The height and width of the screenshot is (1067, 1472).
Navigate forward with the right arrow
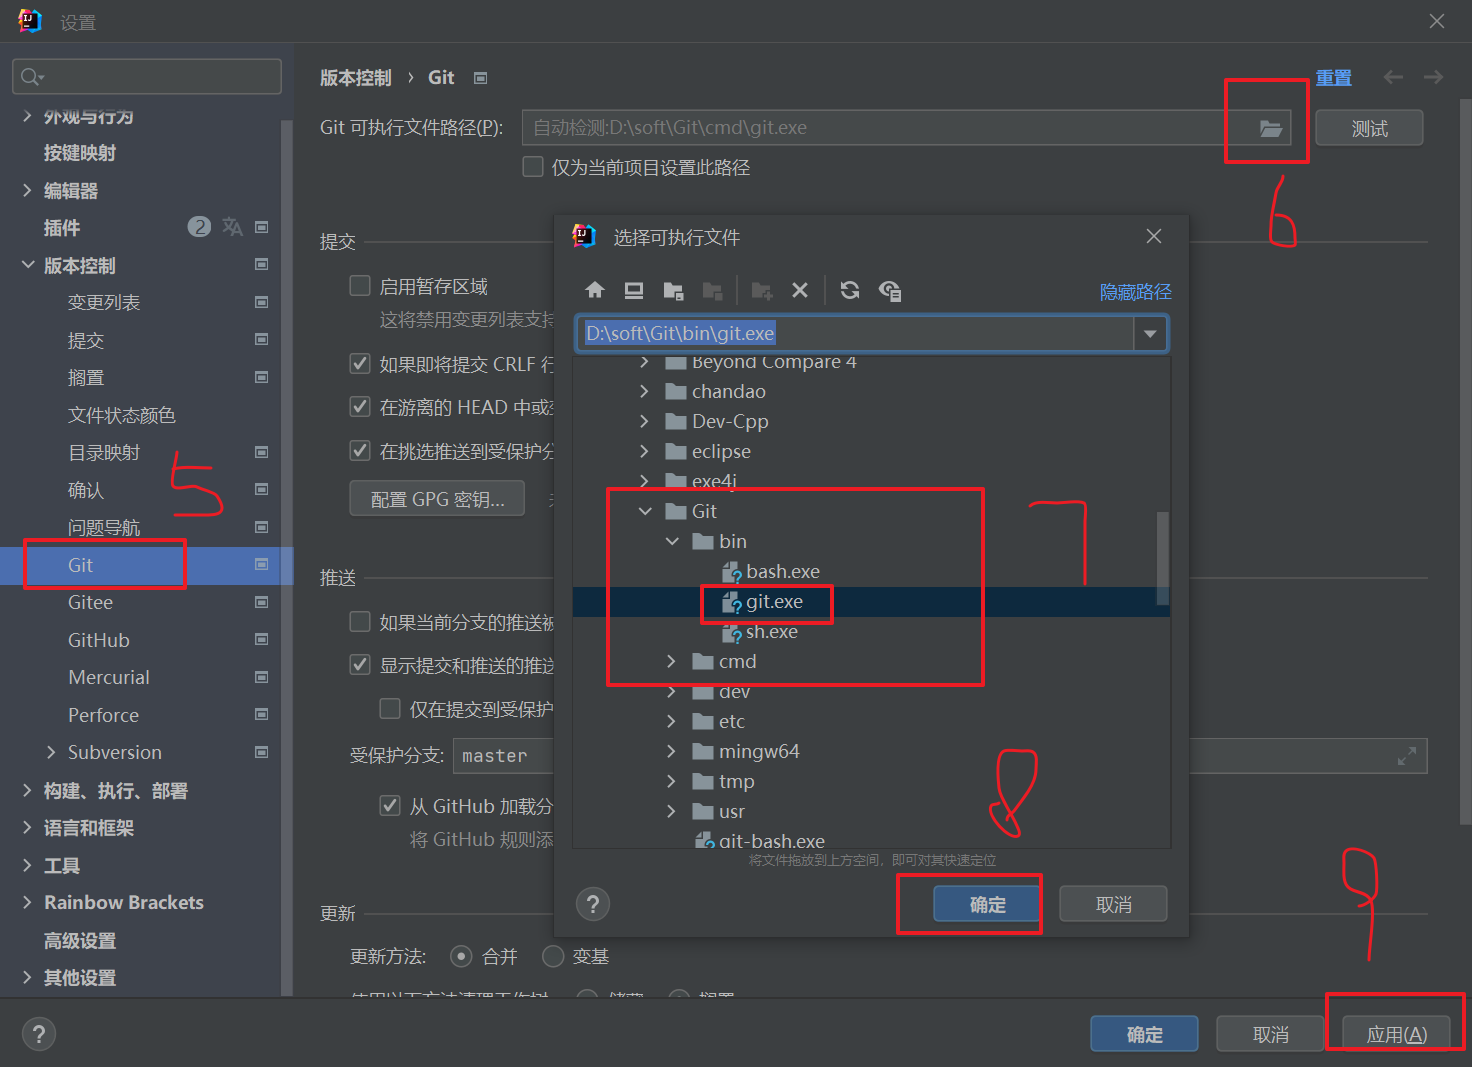point(1433,77)
